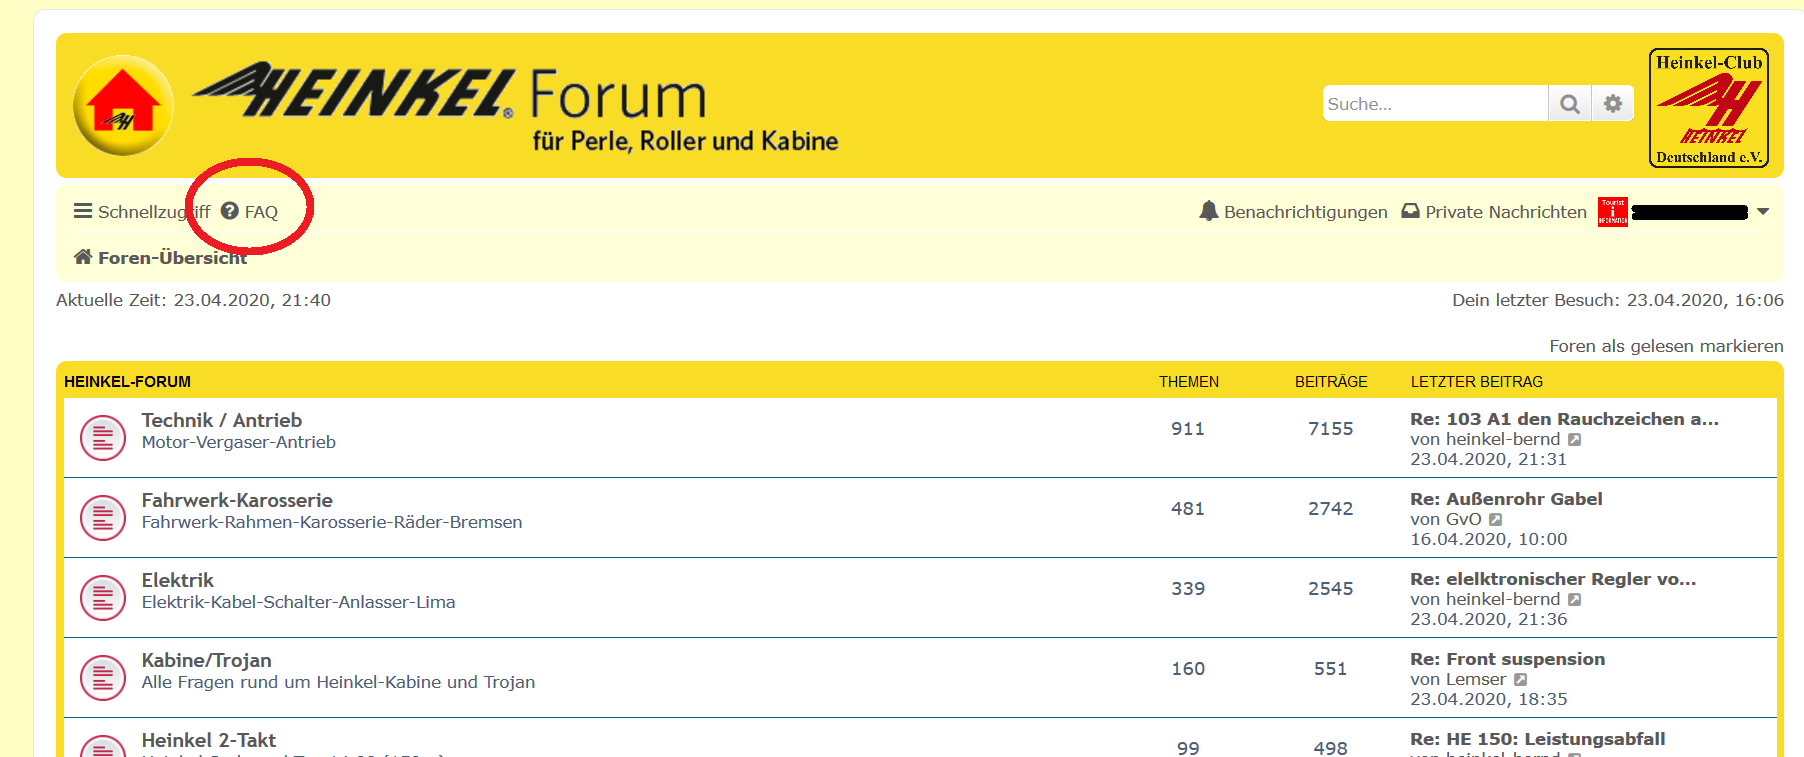This screenshot has width=1804, height=757.
Task: Click the Elektrik forum status icon
Action: point(103,598)
